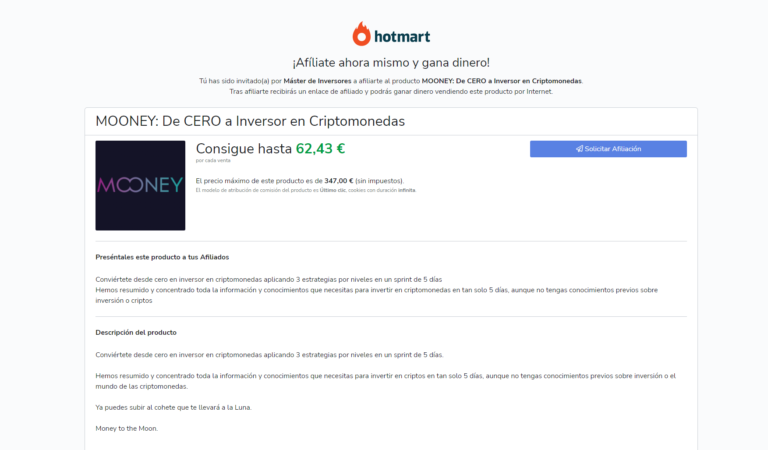Click the hotmart wordmark text
This screenshot has height=450, width=768.
402,36
